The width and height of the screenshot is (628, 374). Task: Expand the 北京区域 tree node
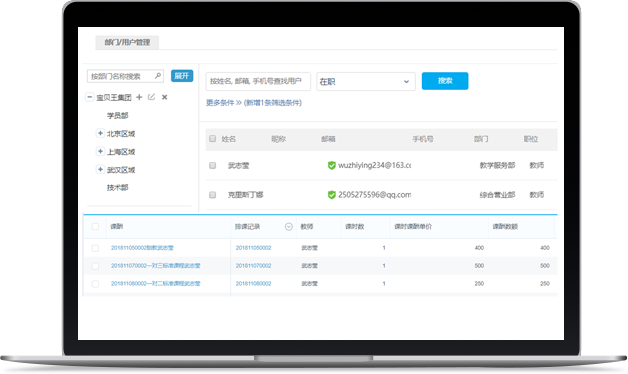coord(100,133)
